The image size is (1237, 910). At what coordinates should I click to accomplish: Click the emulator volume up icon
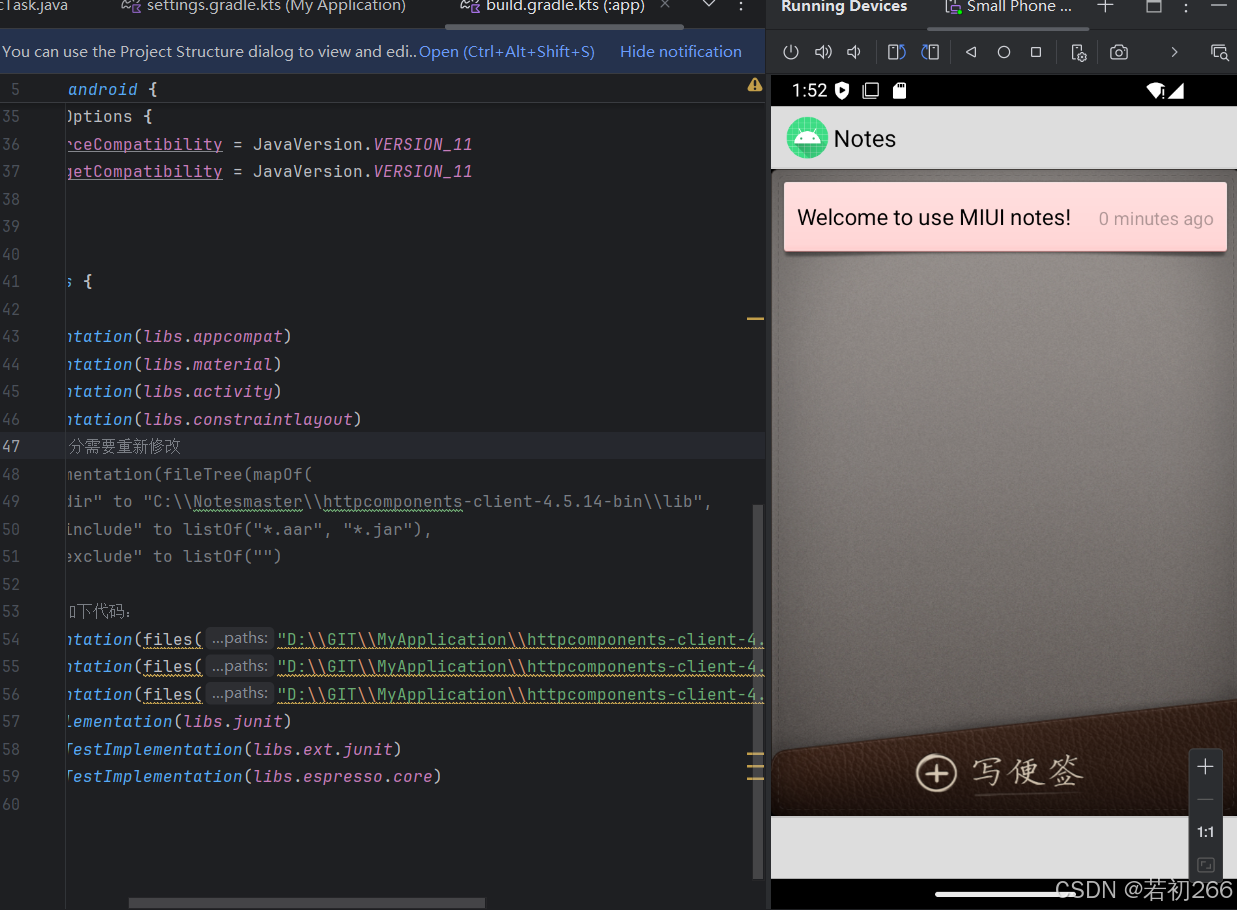(x=823, y=52)
